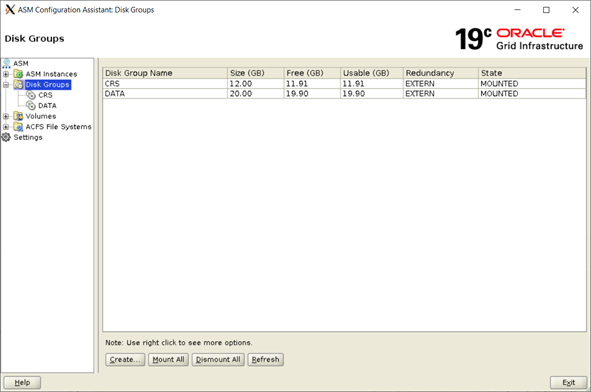Select ASM root label in tree

coord(21,63)
